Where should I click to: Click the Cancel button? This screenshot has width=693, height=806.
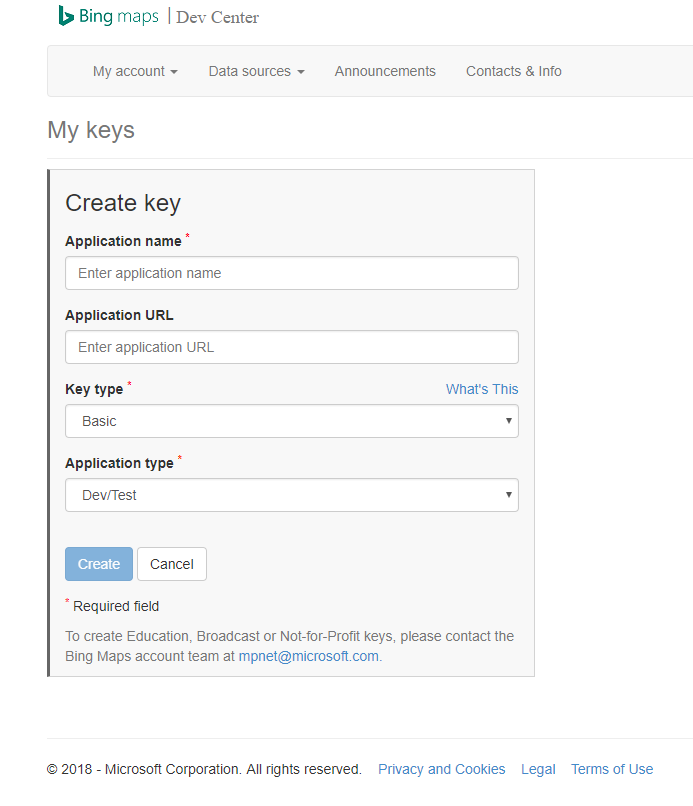tap(172, 564)
